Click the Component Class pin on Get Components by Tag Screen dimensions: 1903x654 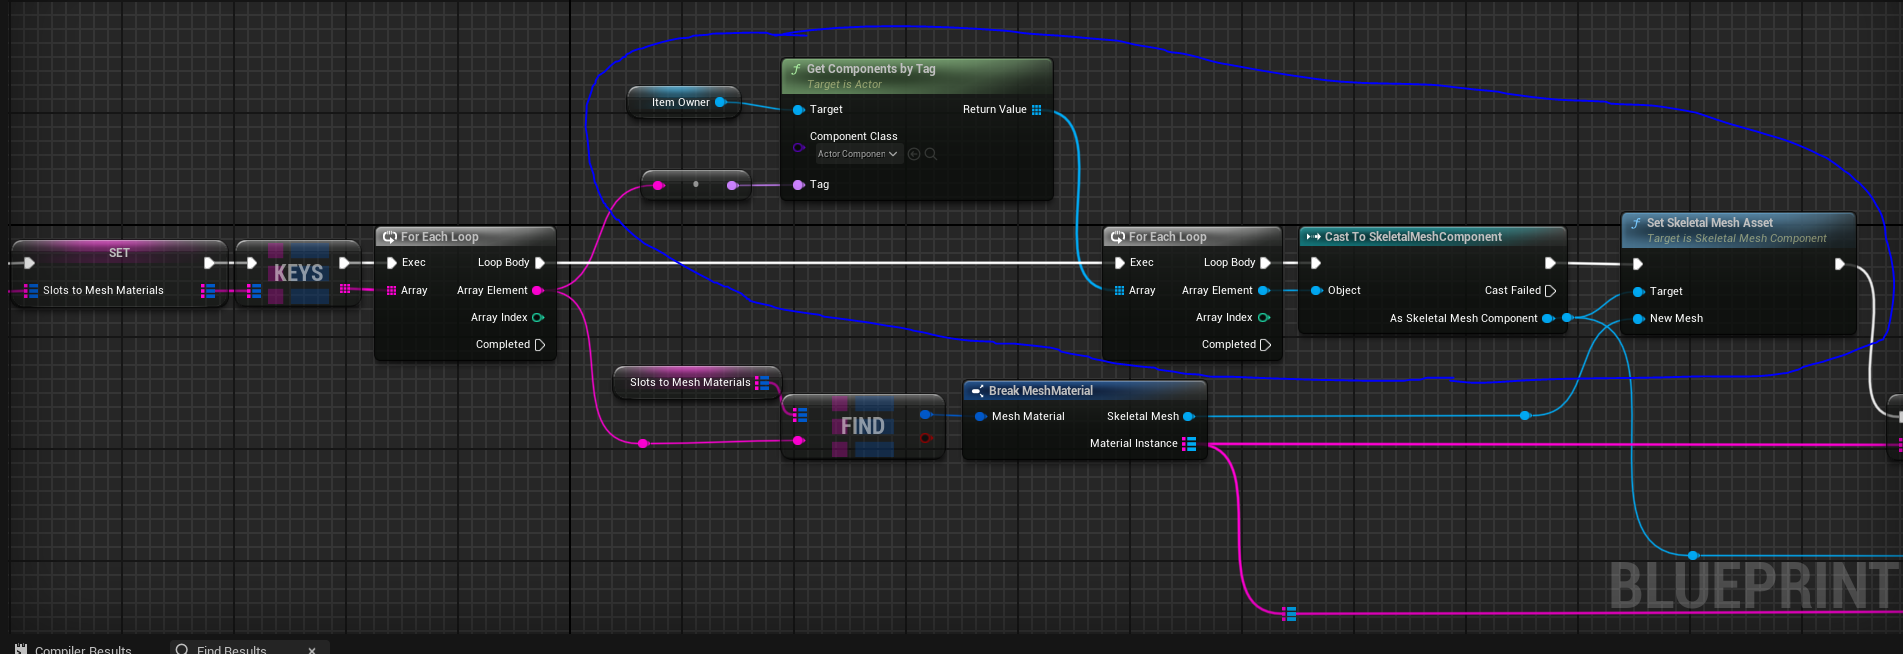click(x=798, y=147)
